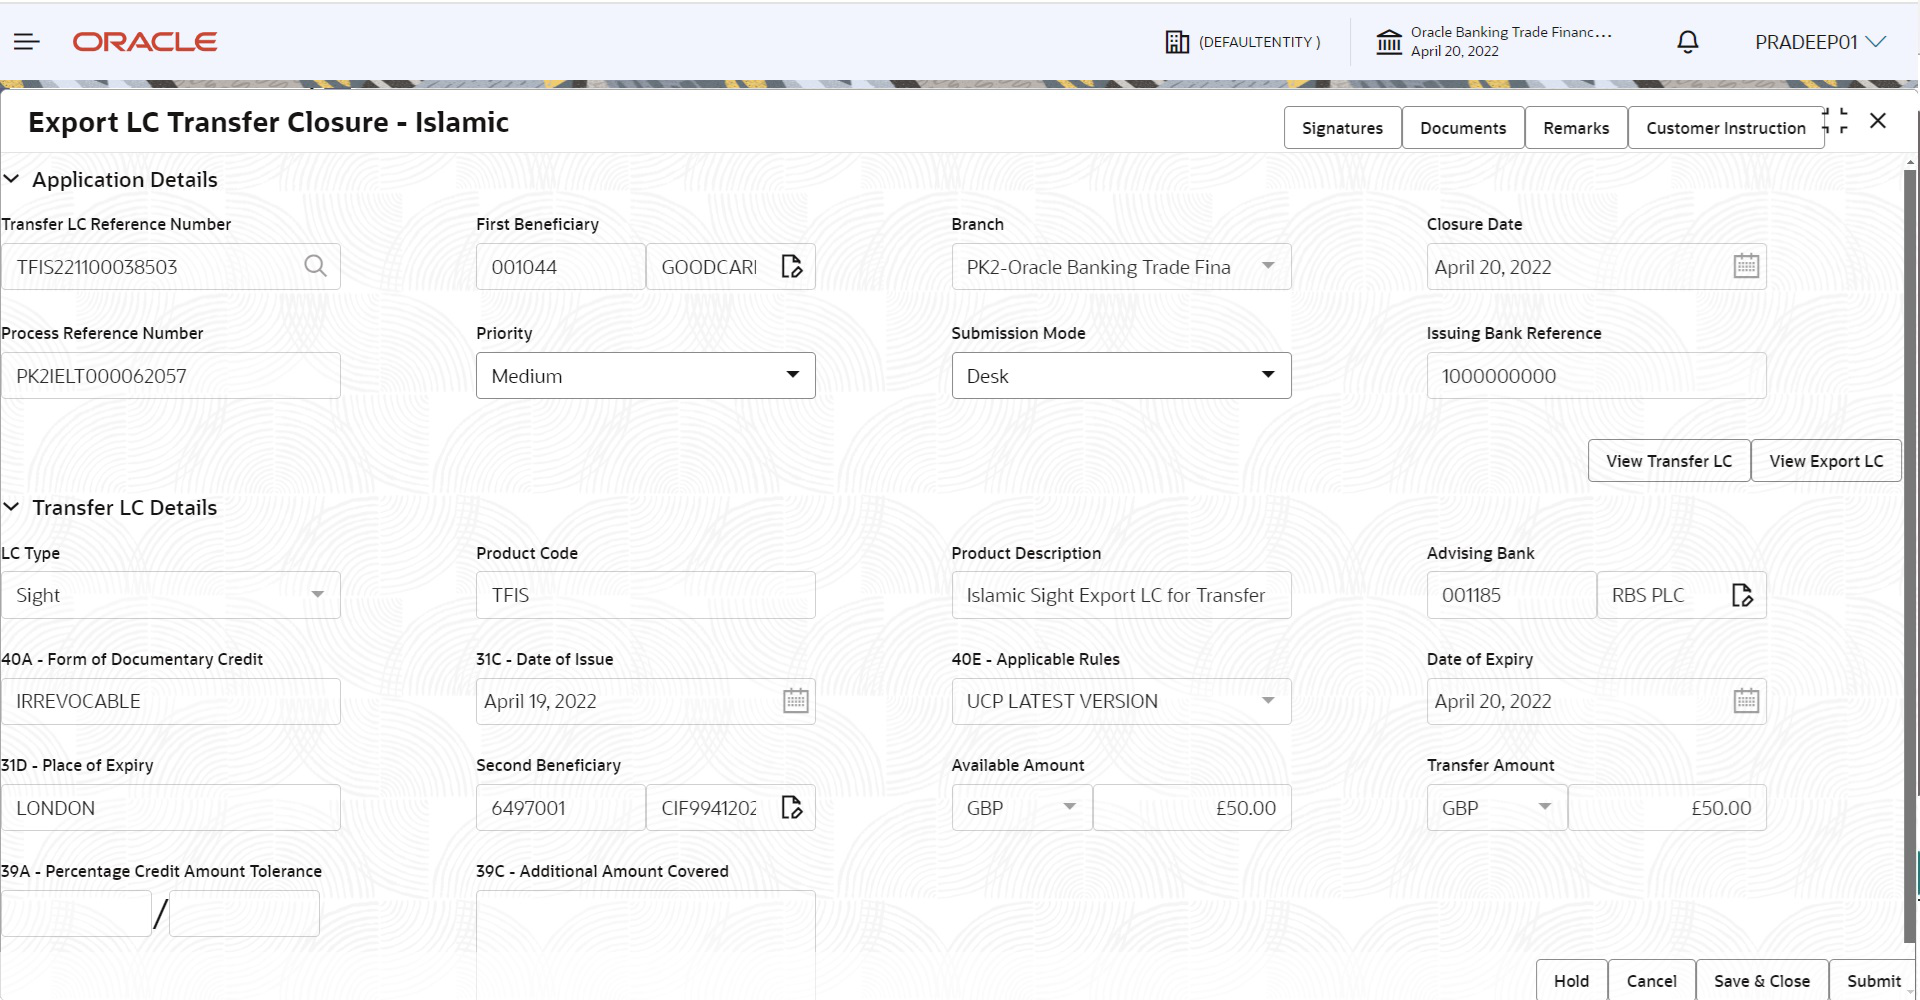Viewport: 1920px width, 1000px height.
Task: Open Advising Bank details icon
Action: tap(1742, 595)
